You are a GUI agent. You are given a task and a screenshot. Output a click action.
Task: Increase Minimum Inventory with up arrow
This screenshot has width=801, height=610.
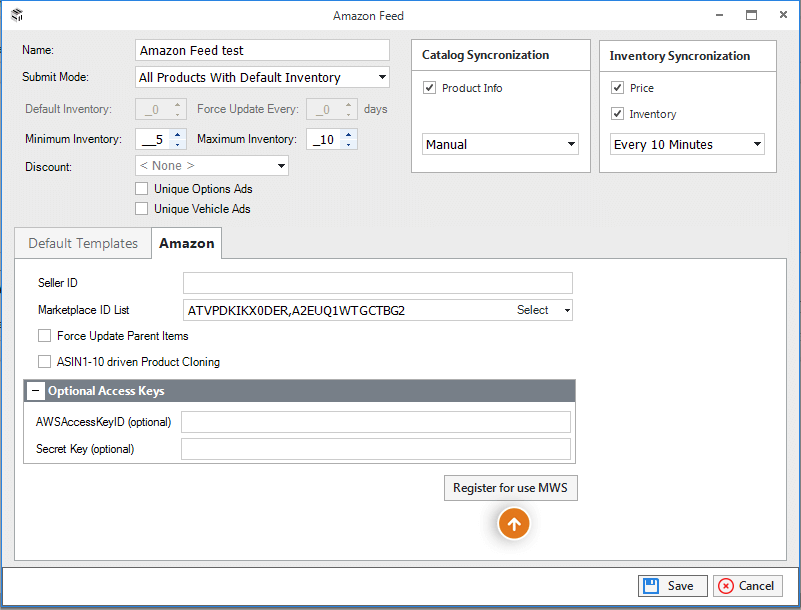coord(177,134)
